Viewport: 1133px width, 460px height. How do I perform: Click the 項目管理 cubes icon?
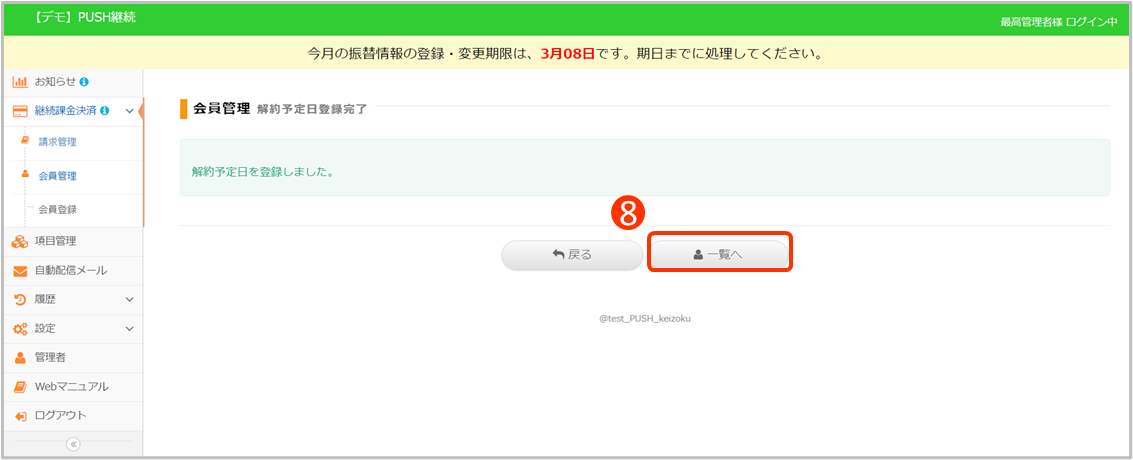(20, 241)
